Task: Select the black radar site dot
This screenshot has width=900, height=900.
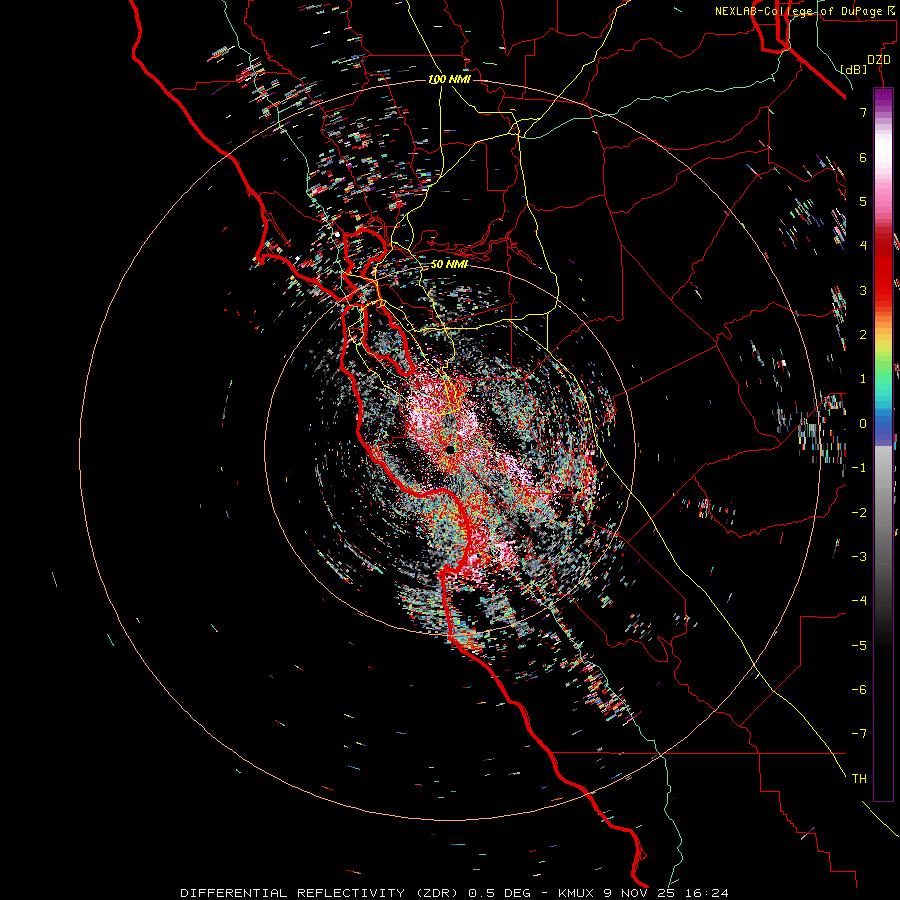Action: click(x=450, y=449)
